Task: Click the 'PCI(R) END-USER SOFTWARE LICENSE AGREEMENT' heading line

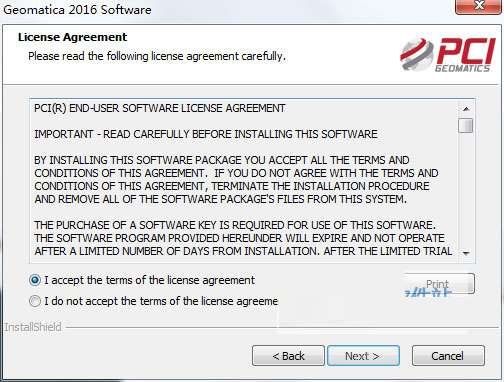Action: pos(160,108)
